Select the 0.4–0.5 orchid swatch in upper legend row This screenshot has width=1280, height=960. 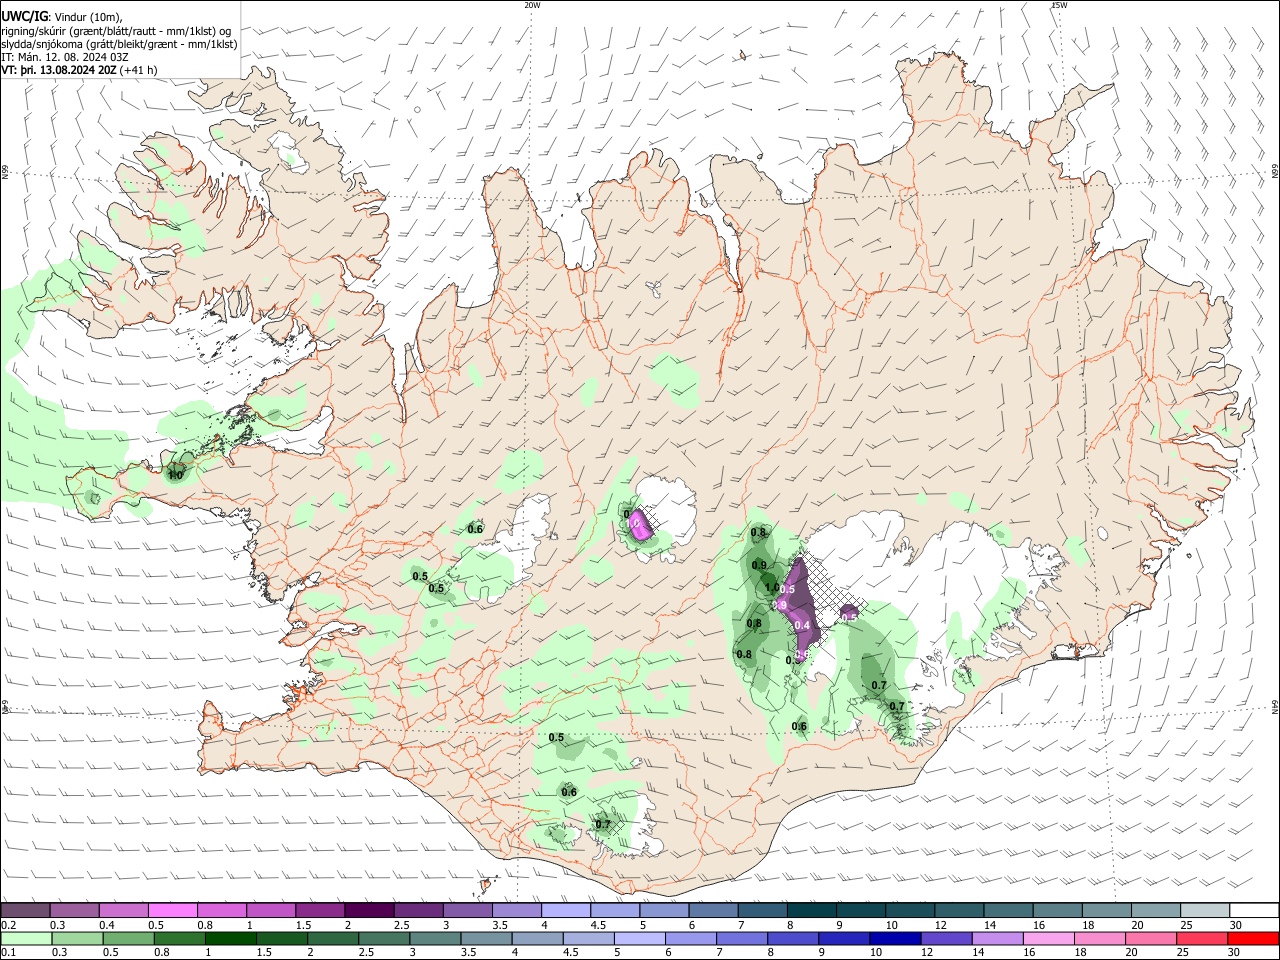tap(123, 911)
